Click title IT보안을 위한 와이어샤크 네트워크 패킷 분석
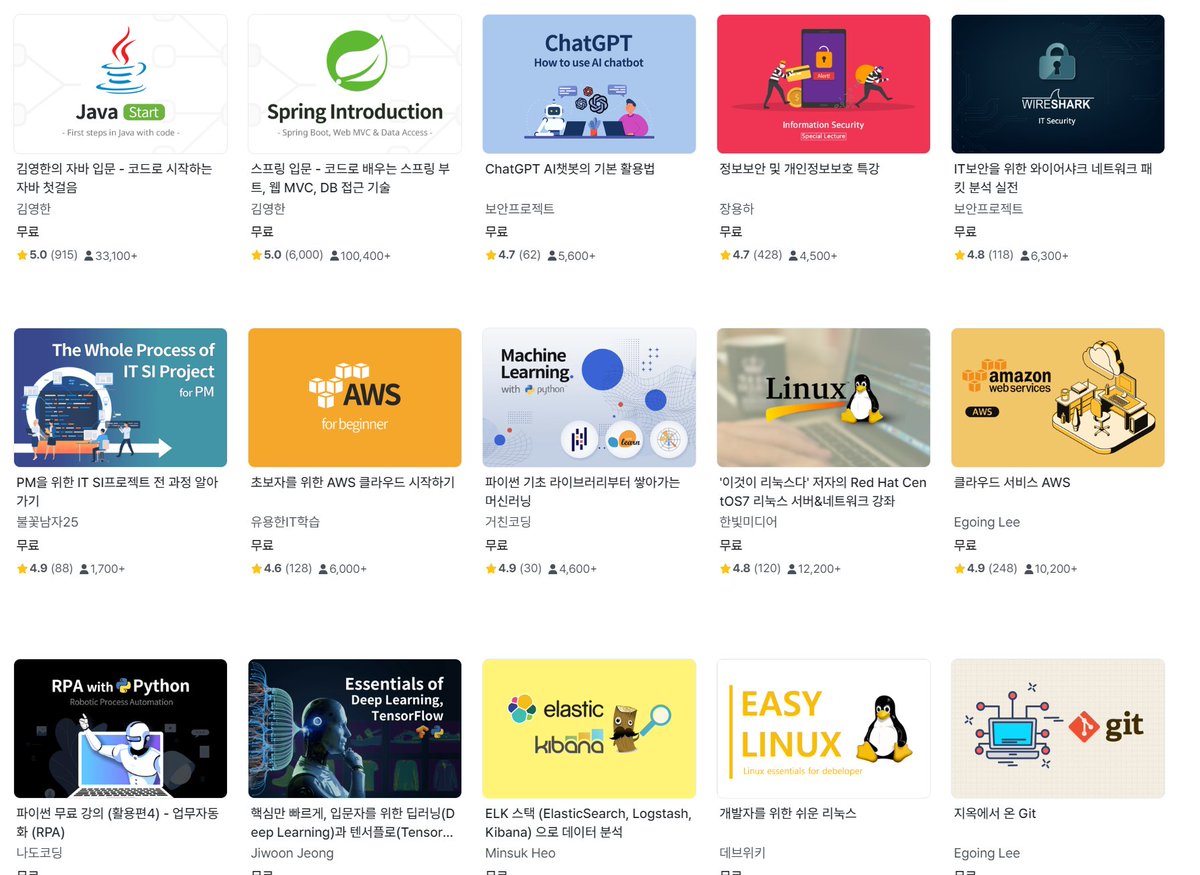 click(x=1054, y=178)
